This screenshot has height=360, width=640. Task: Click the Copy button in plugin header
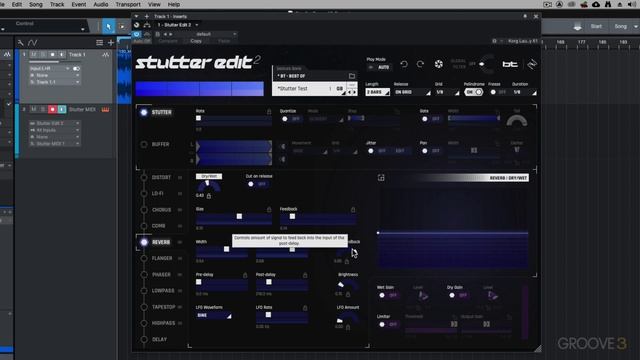196,41
